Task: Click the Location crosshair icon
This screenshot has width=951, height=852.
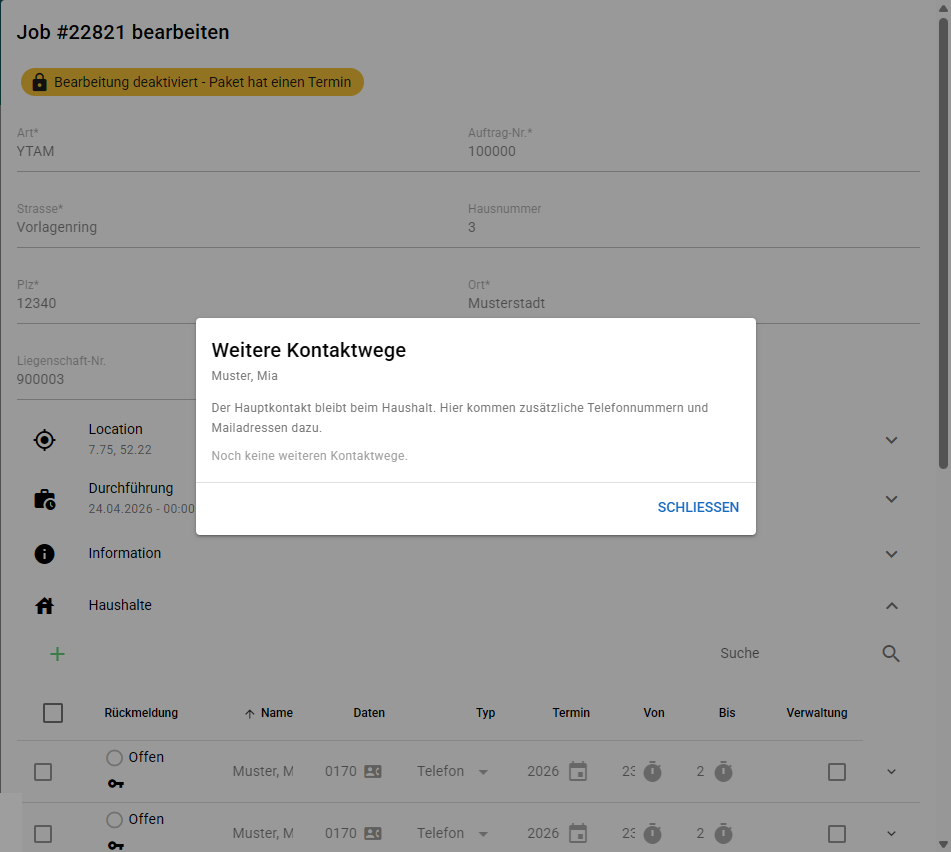Action: (44, 440)
